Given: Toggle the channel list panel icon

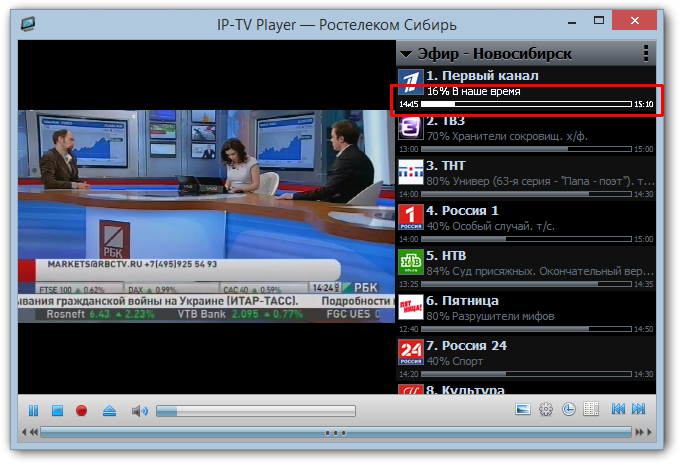Looking at the screenshot, I should click(x=591, y=409).
